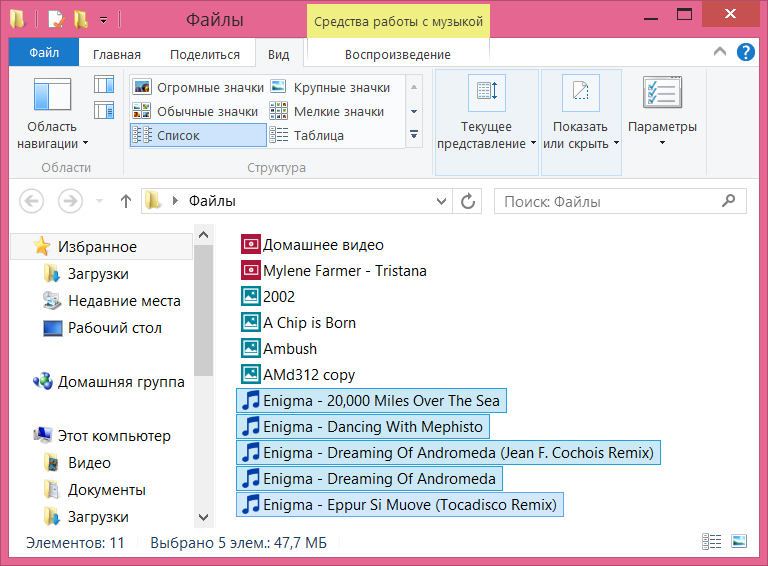Click navigation pane scroll up arrow
The height and width of the screenshot is (566, 768).
pyautogui.click(x=204, y=235)
